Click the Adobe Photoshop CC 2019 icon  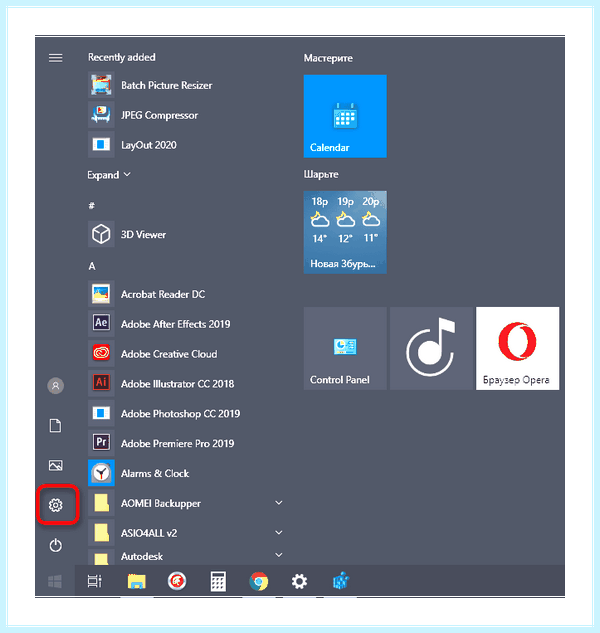coord(101,413)
